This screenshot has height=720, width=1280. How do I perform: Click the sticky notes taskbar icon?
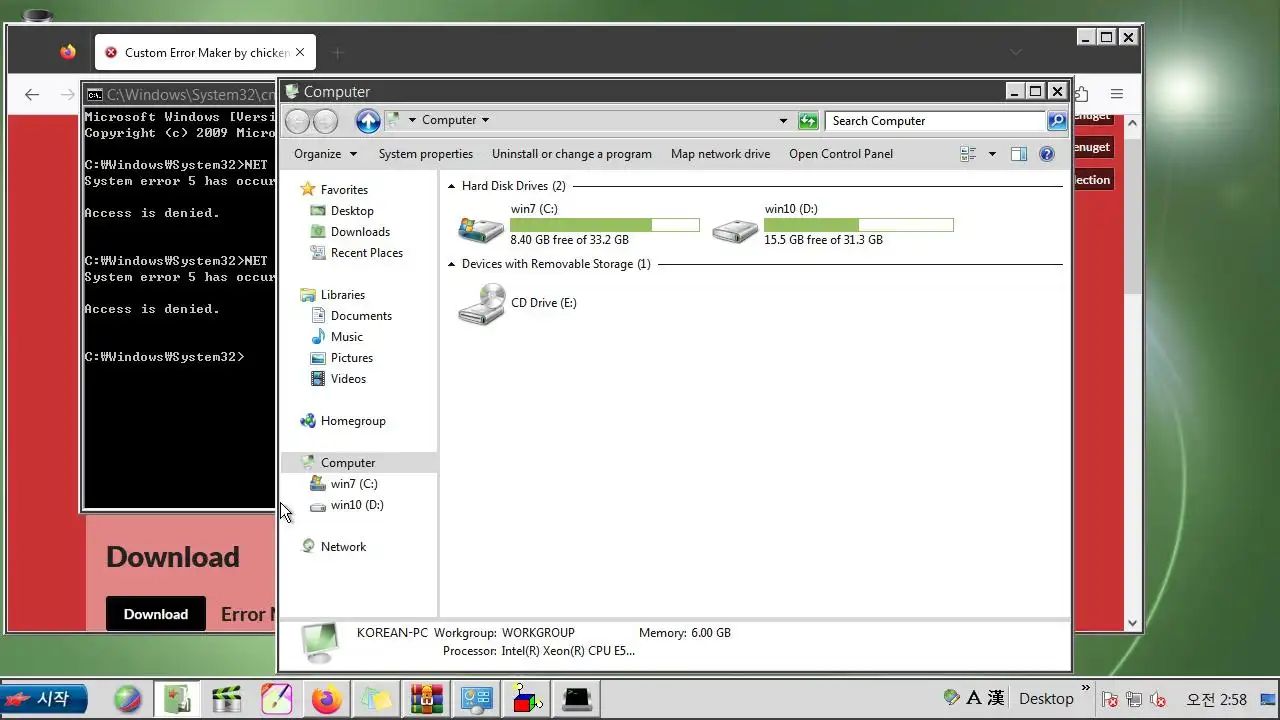tap(376, 699)
